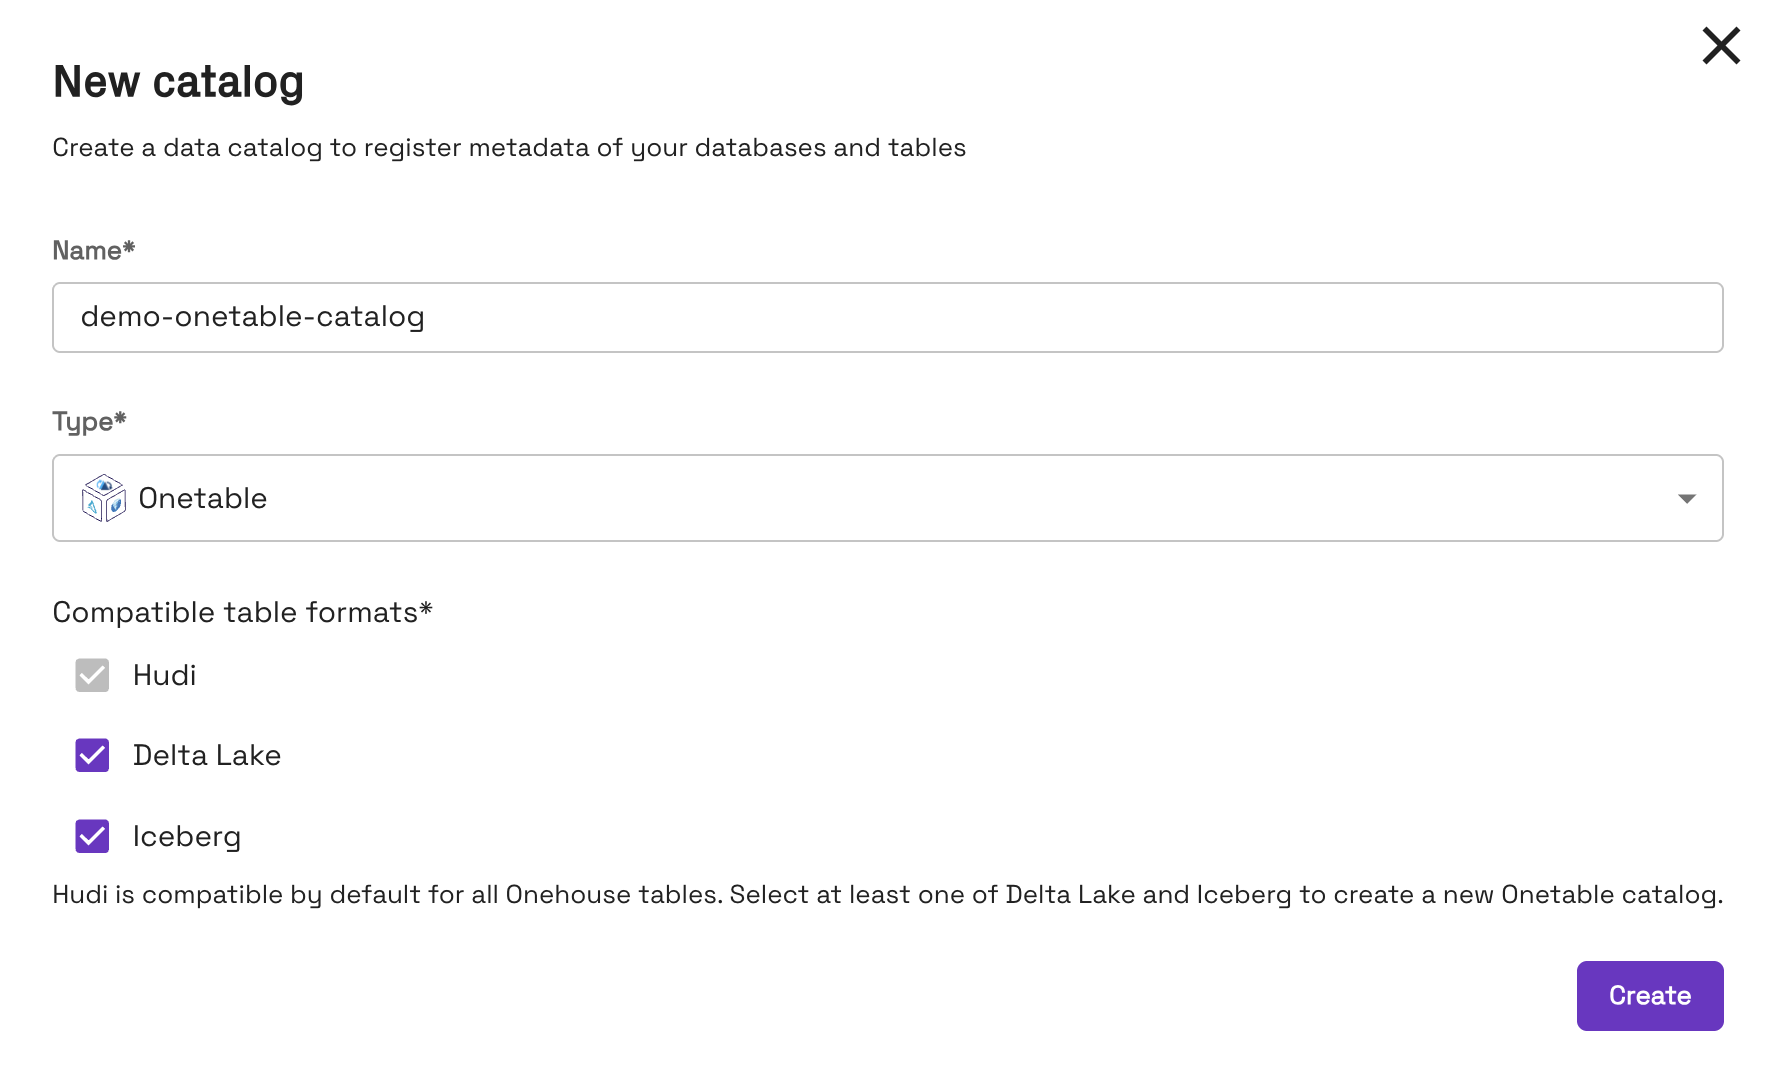Click the New catalog heading
1774x1078 pixels.
pyautogui.click(x=178, y=82)
